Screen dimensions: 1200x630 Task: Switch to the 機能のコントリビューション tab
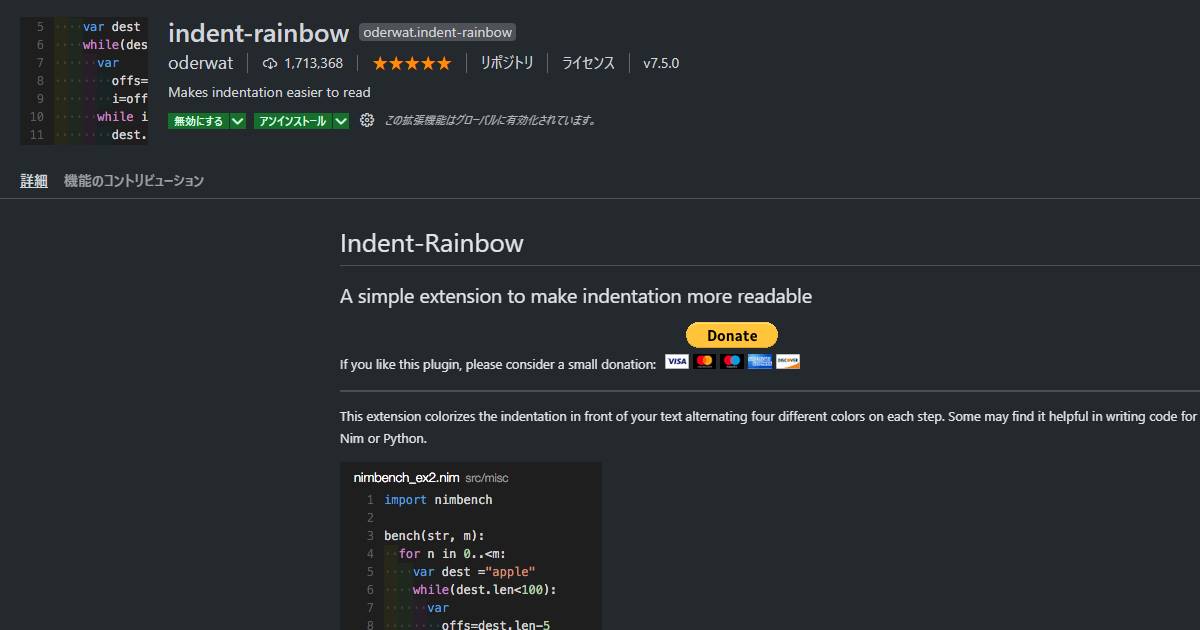[x=134, y=181]
